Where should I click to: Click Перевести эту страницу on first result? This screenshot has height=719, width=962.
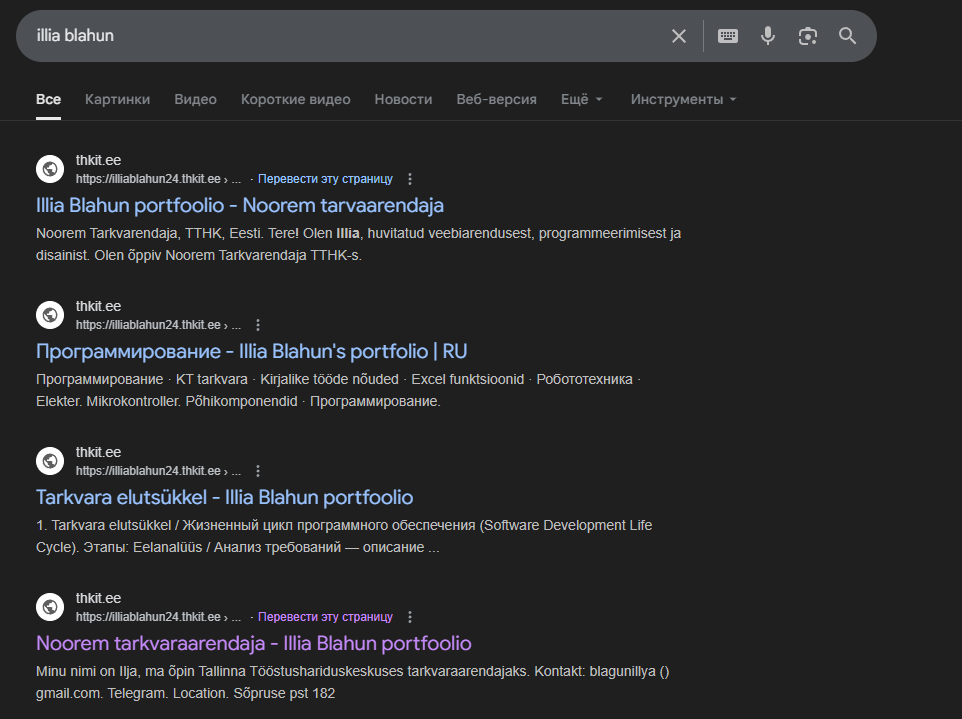pos(325,179)
